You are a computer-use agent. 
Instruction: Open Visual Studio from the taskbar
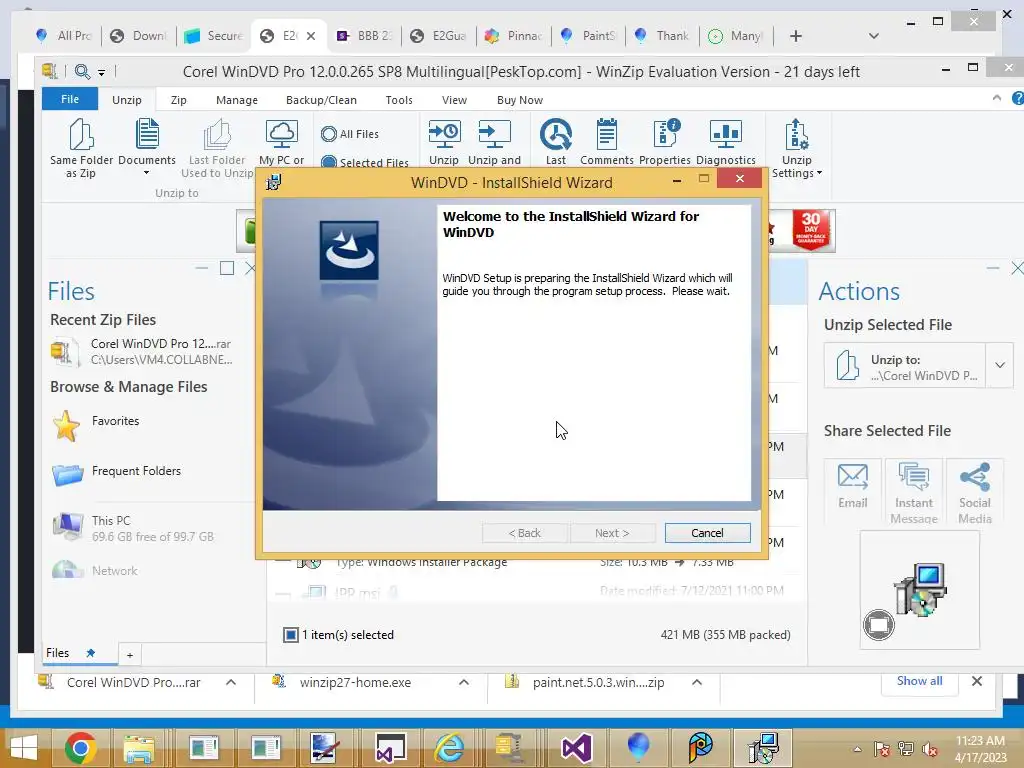pos(577,747)
